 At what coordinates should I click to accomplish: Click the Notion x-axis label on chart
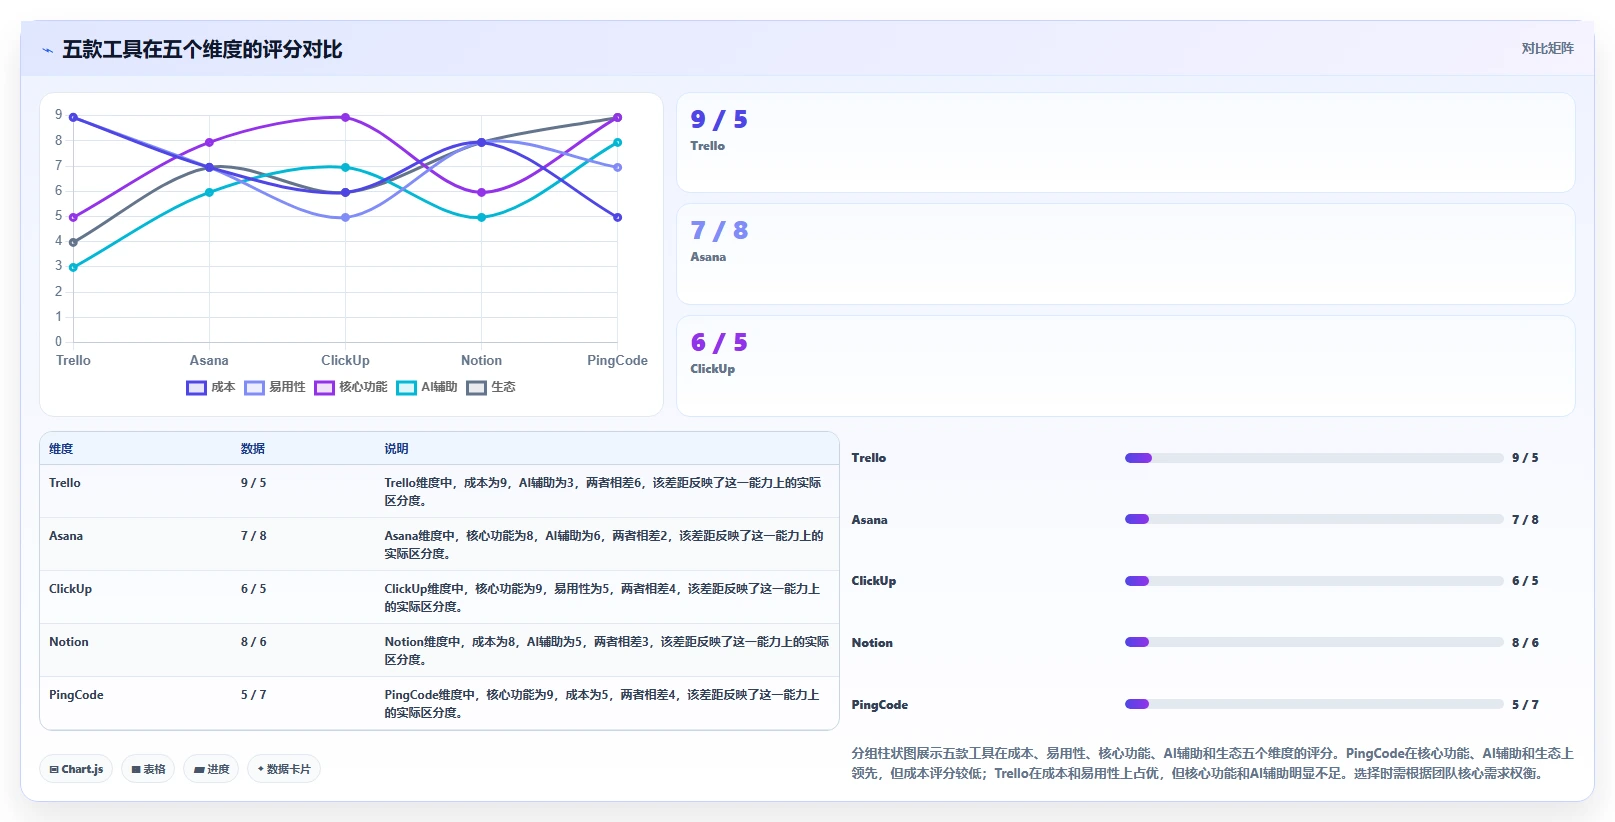[x=481, y=361]
